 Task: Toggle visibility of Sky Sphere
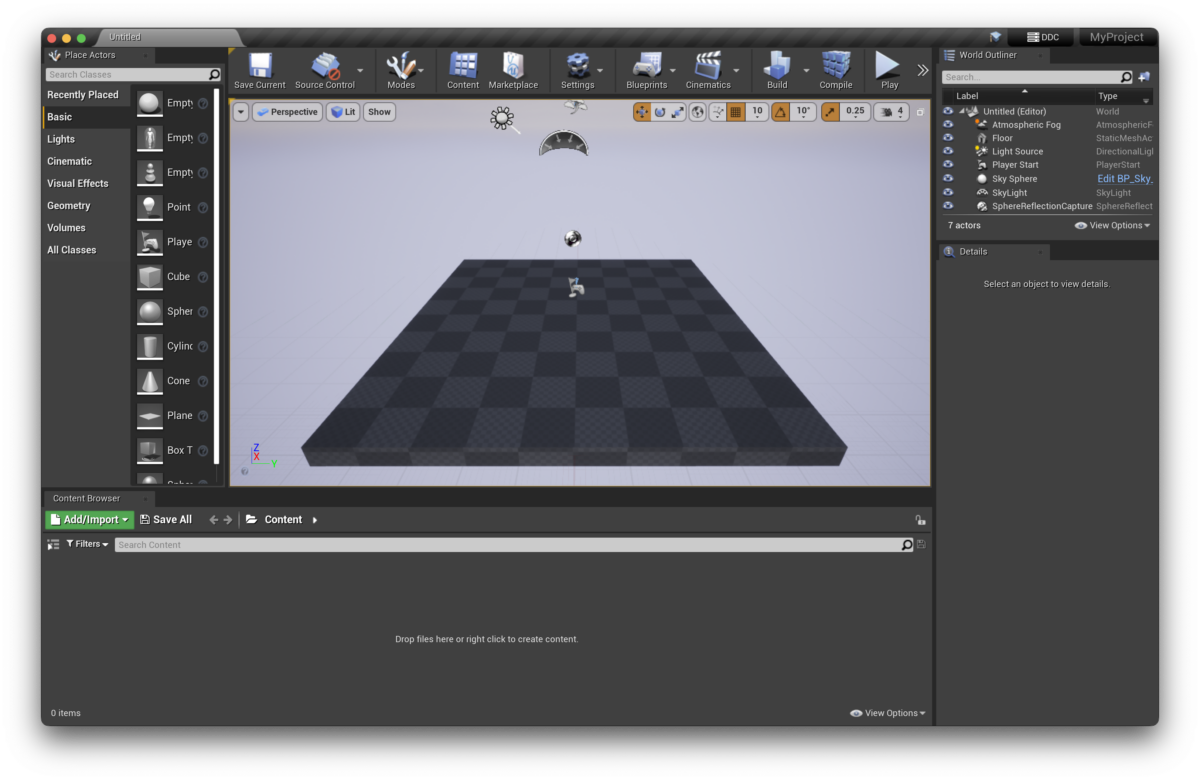point(948,179)
